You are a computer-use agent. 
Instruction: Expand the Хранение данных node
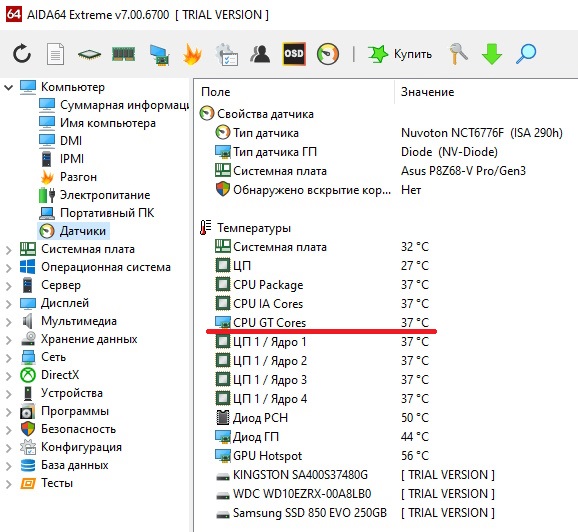(8, 340)
